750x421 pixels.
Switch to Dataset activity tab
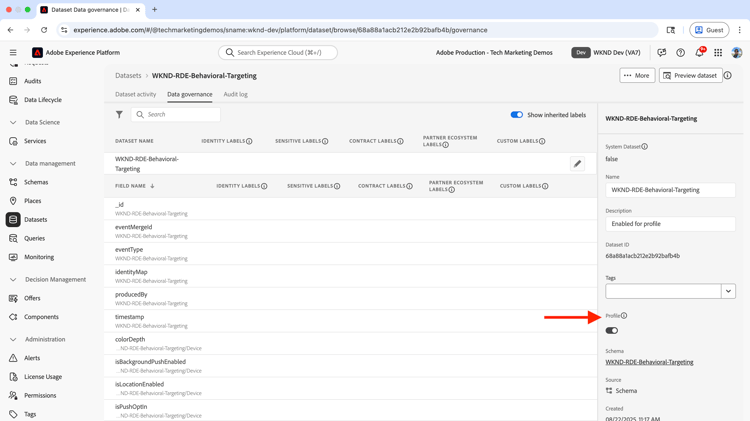point(135,94)
